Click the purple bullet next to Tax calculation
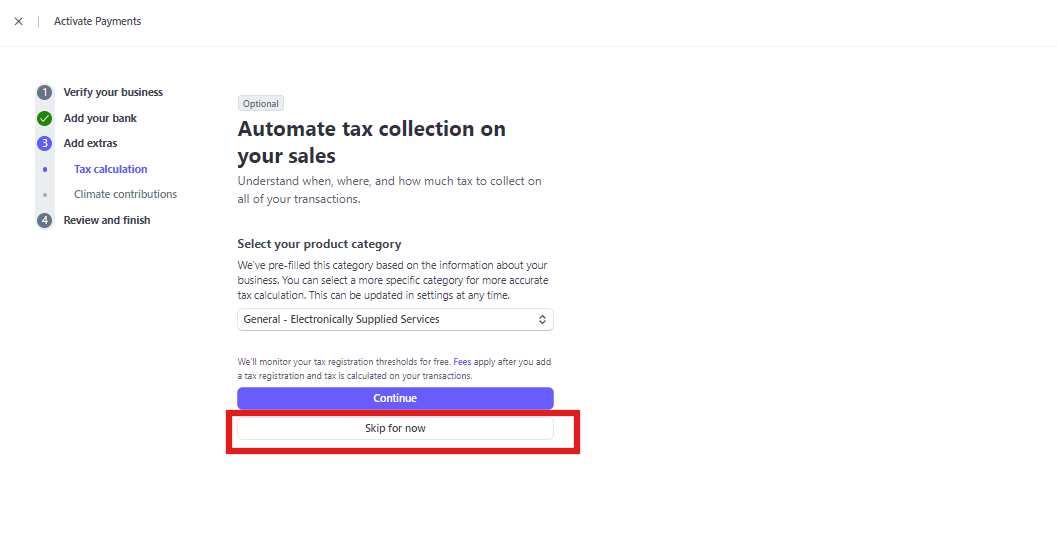This screenshot has width=1057, height=537. (x=44, y=169)
